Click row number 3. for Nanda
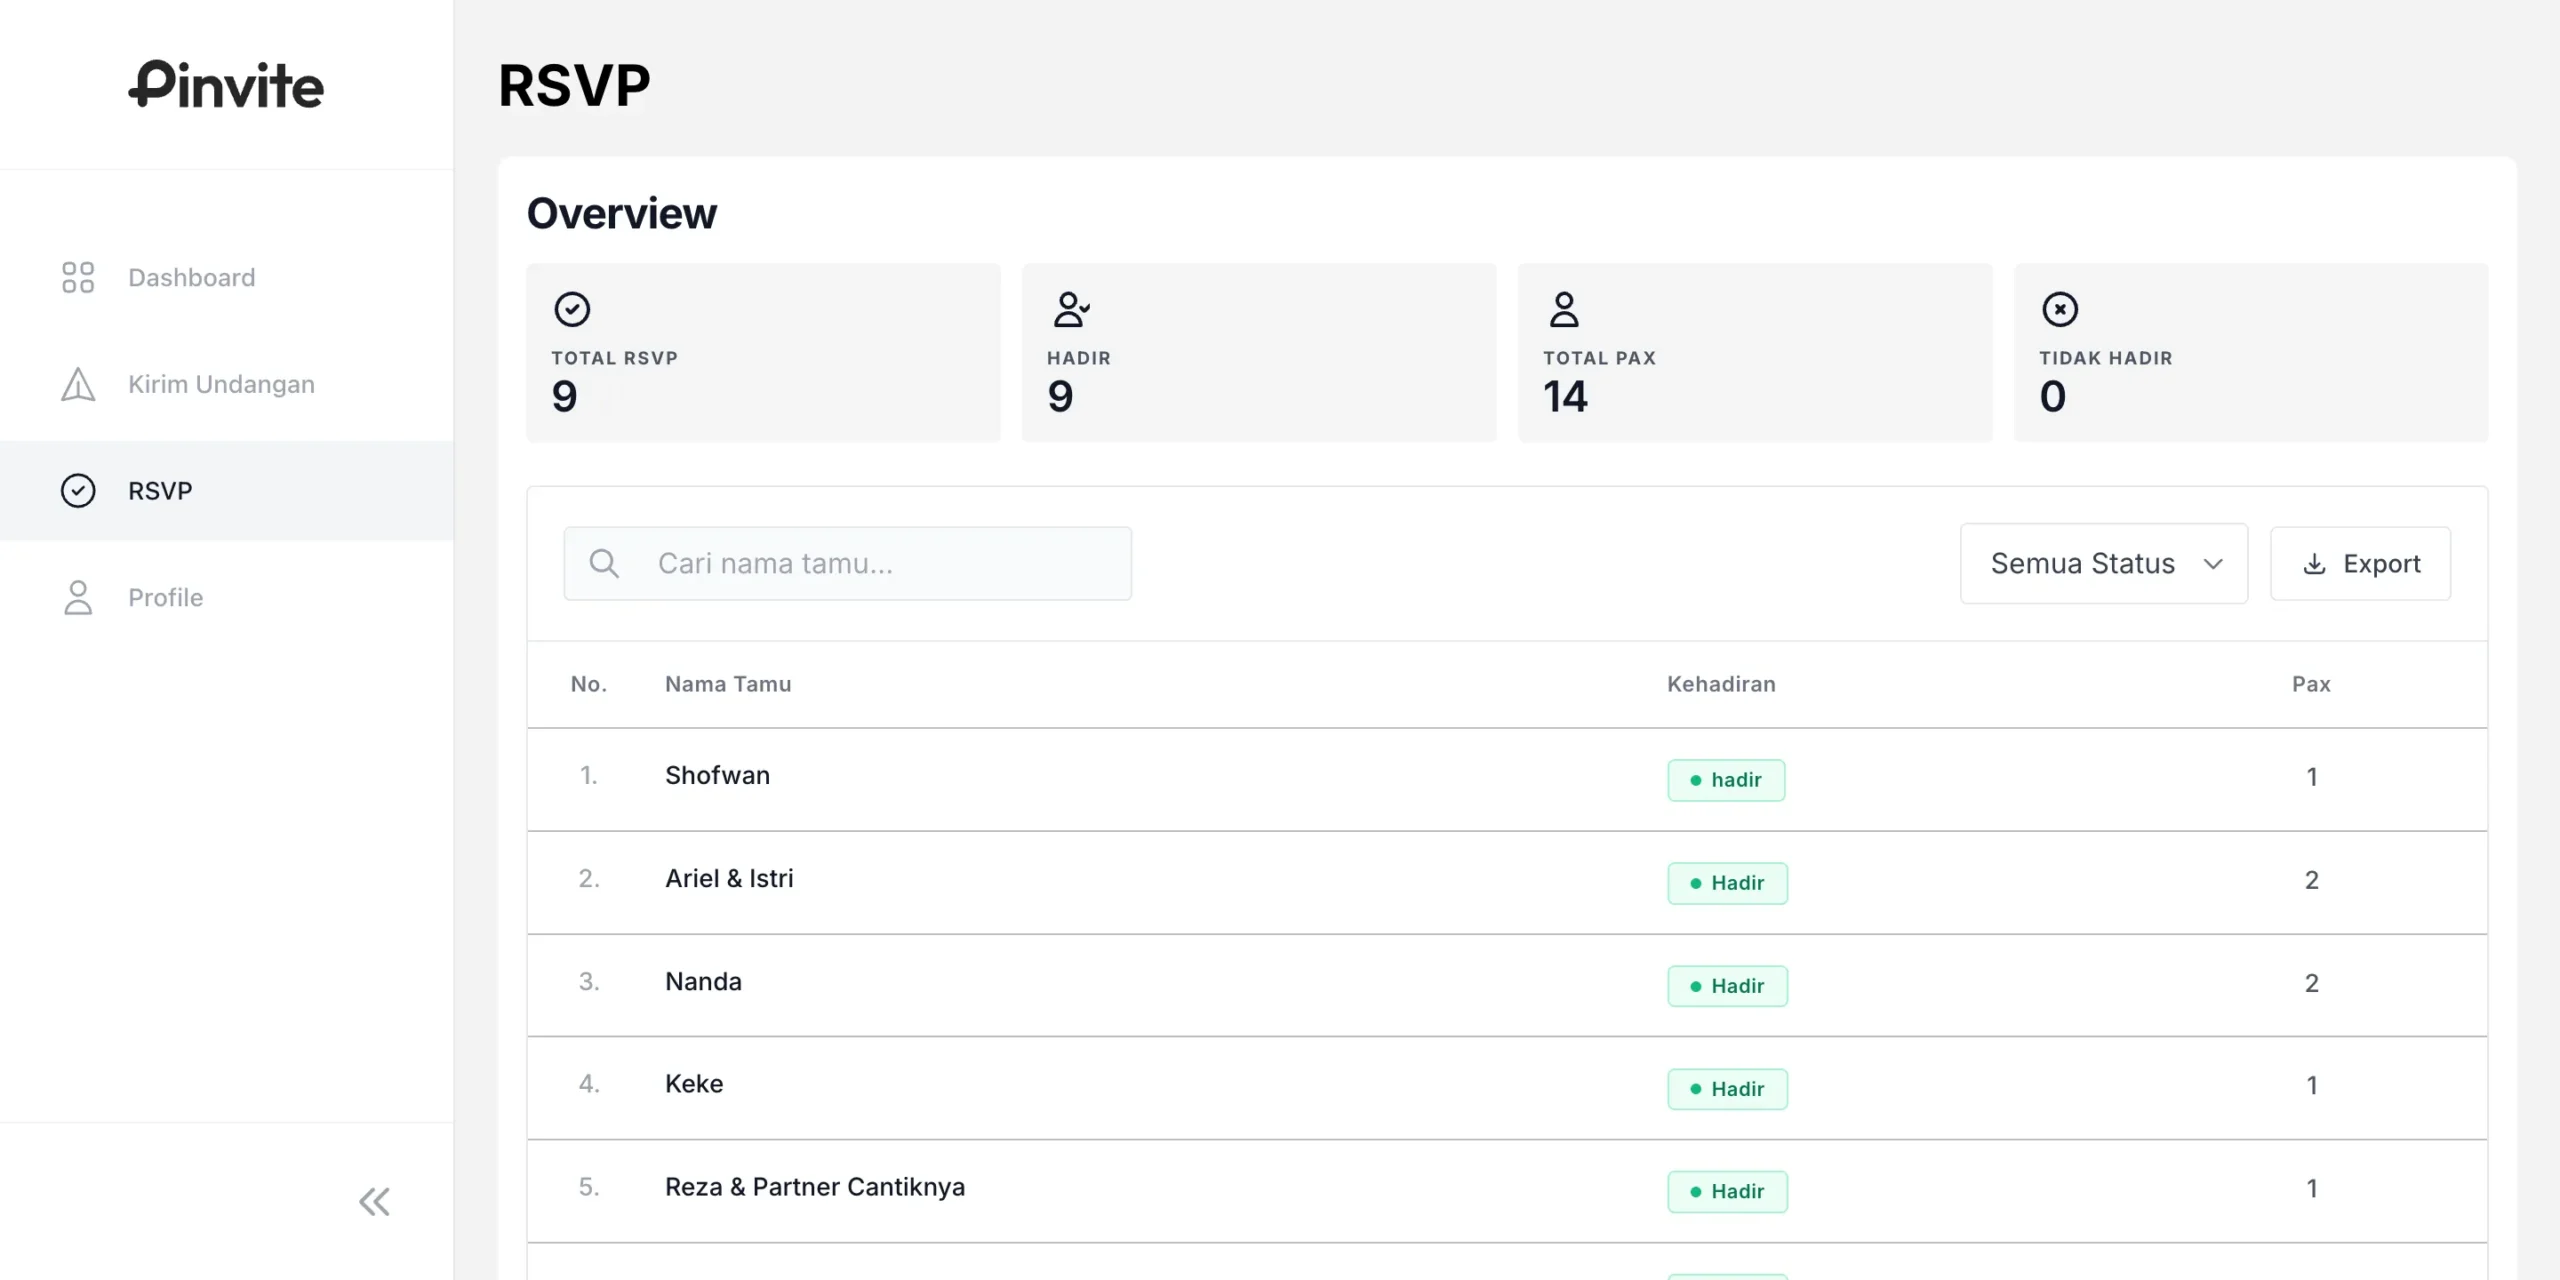Image resolution: width=2560 pixels, height=1280 pixels. [589, 982]
